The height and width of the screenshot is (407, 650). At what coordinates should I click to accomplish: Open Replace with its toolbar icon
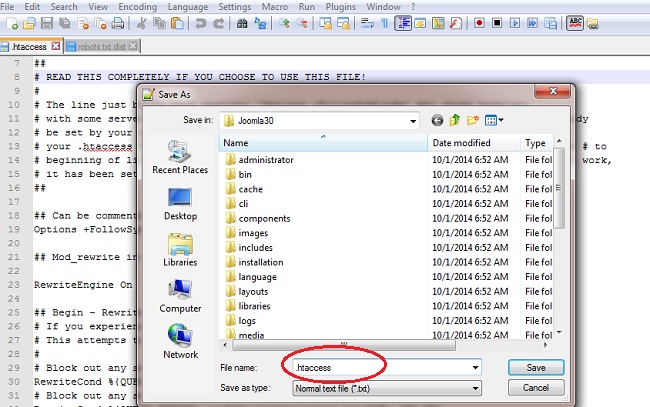(x=260, y=23)
